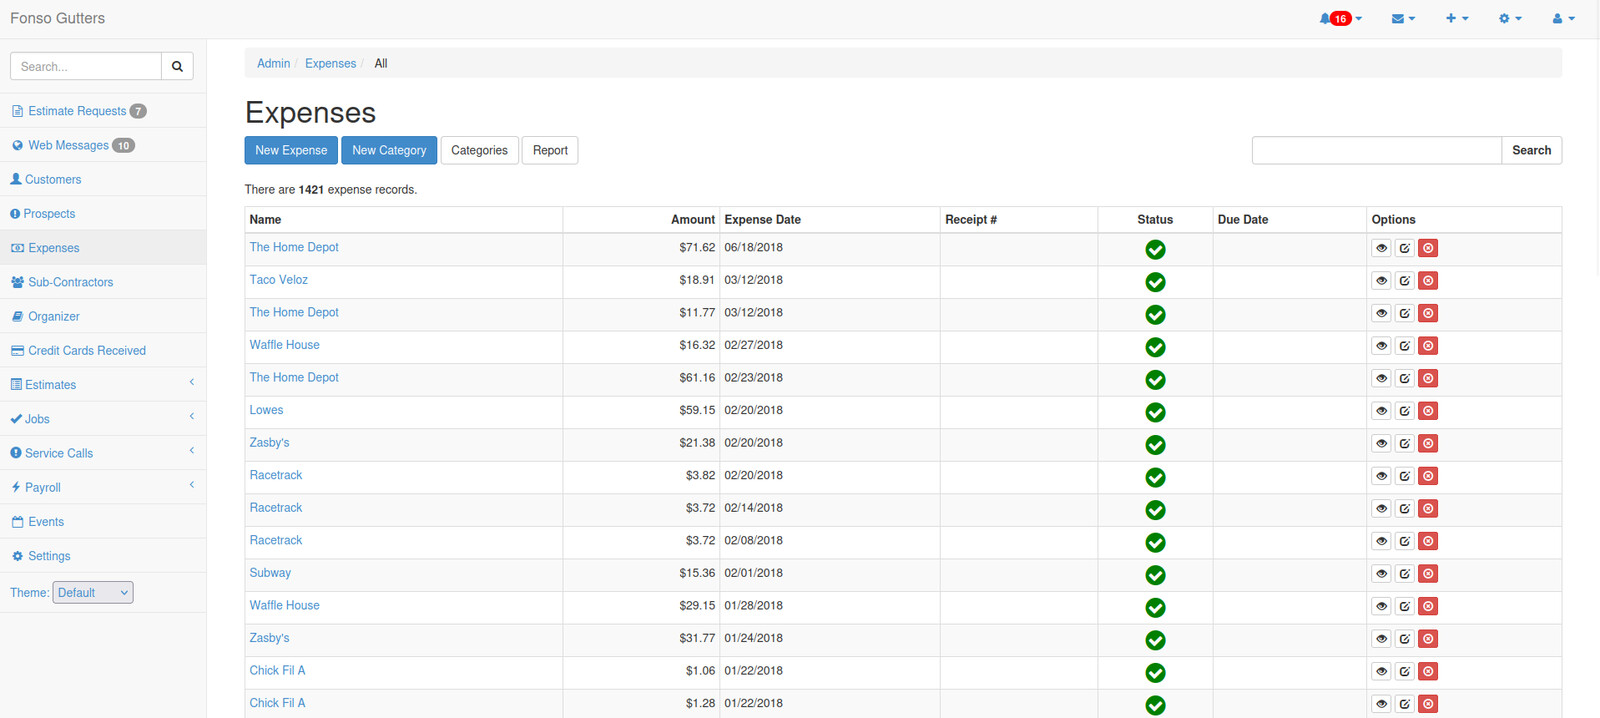Click the Expenses breadcrumb link

coord(330,63)
